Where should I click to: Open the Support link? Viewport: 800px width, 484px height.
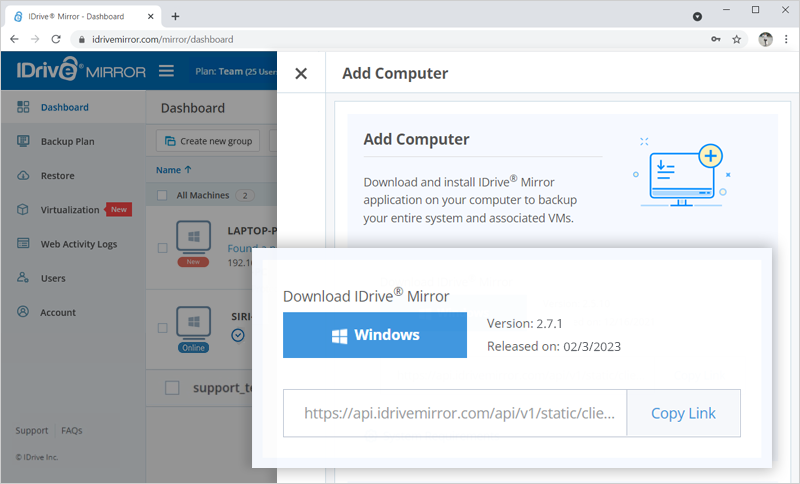[x=32, y=430]
